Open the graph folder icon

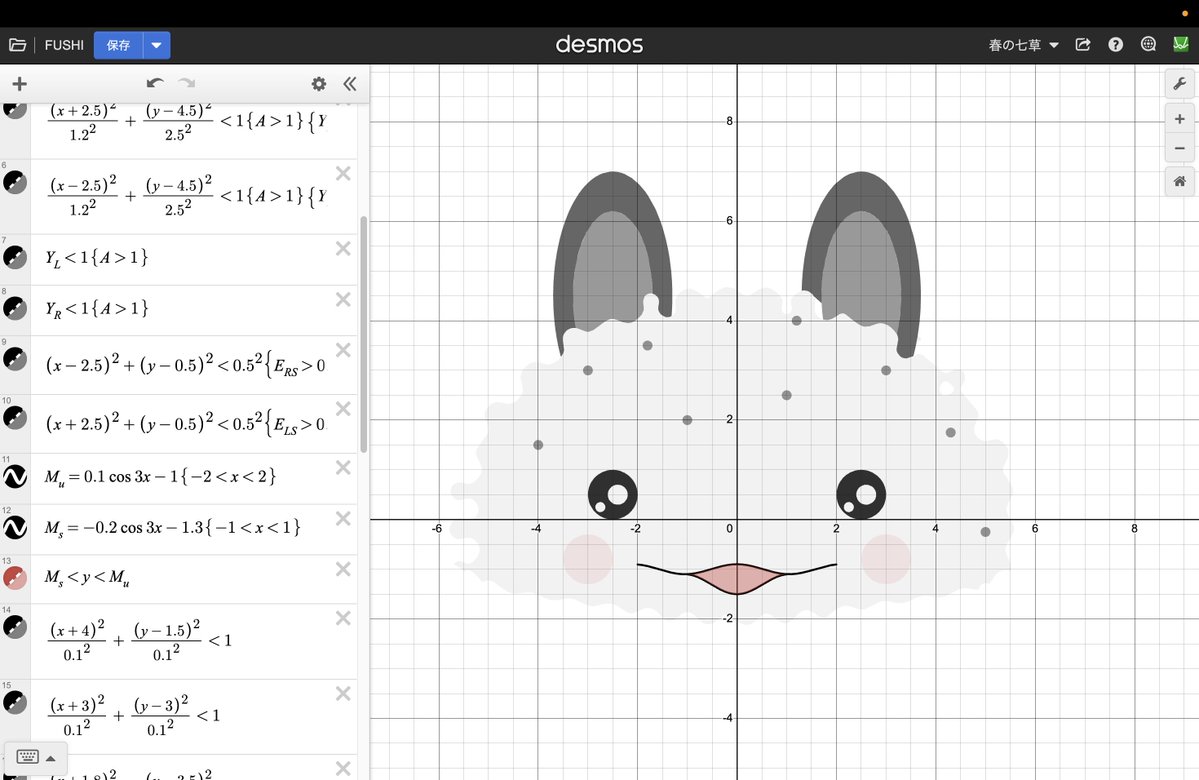(18, 45)
